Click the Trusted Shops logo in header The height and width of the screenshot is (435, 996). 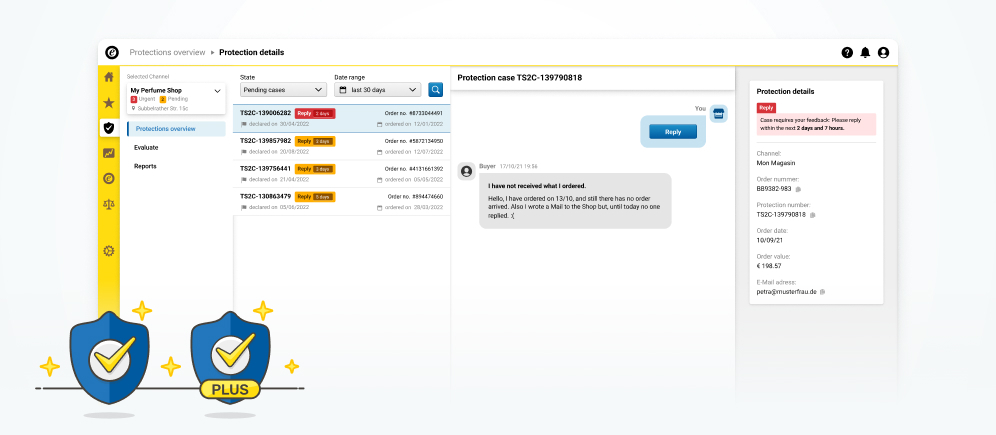(112, 53)
